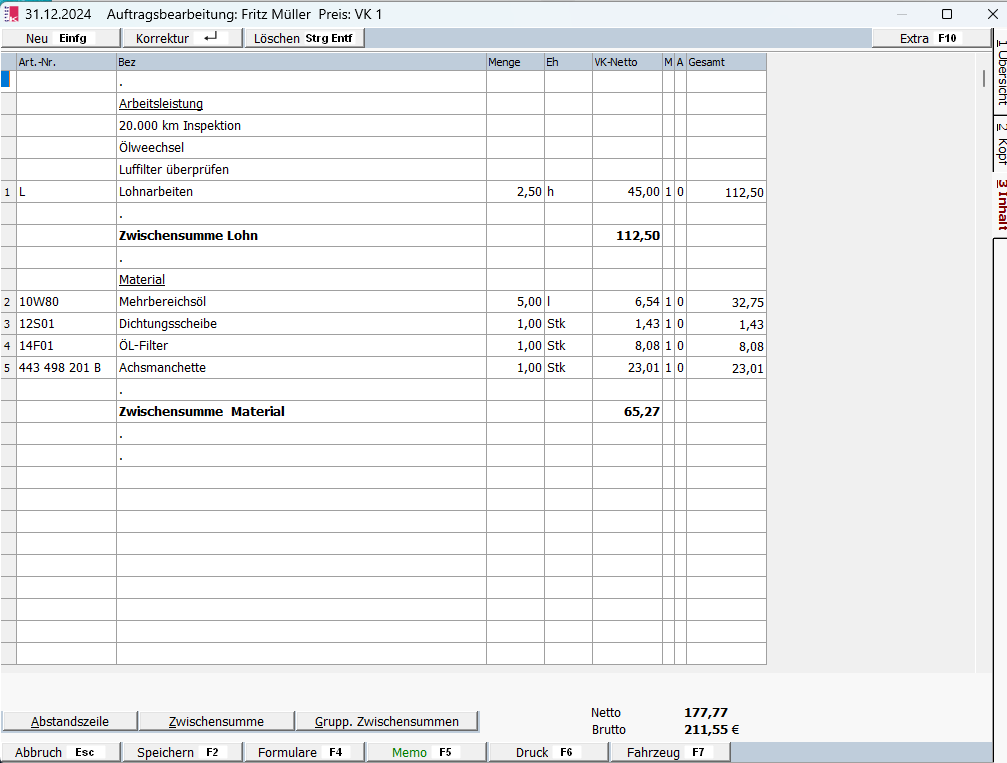The image size is (1007, 763).
Task: Save order with Speichern
Action: 180,752
